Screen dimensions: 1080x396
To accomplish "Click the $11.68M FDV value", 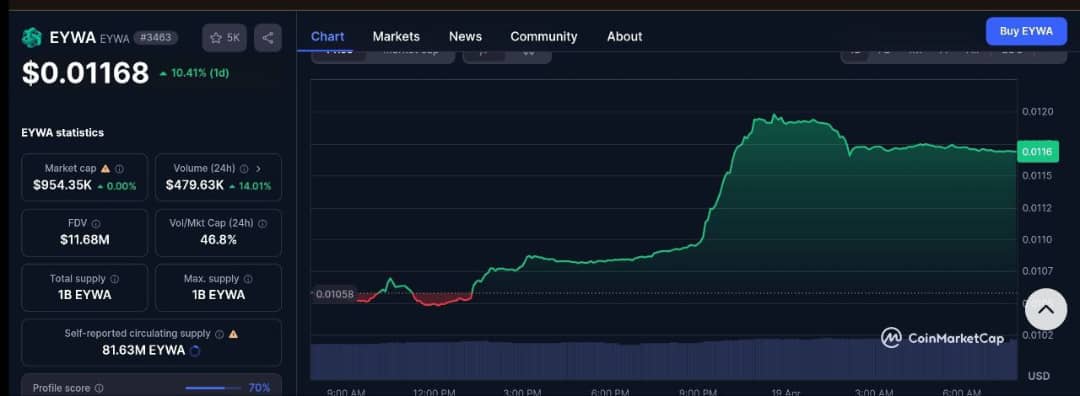I will (x=85, y=240).
